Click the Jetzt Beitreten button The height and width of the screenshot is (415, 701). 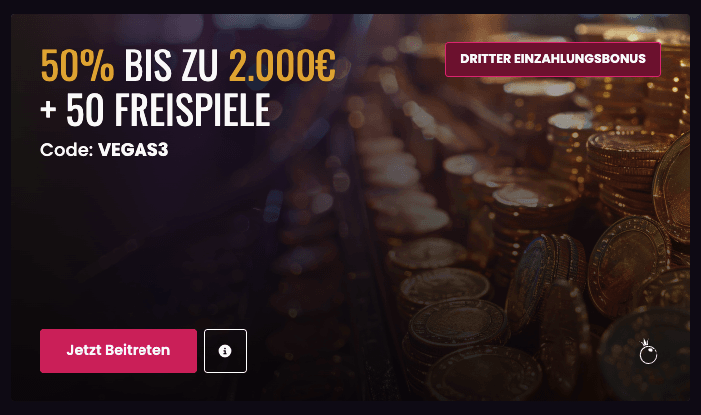tap(118, 351)
